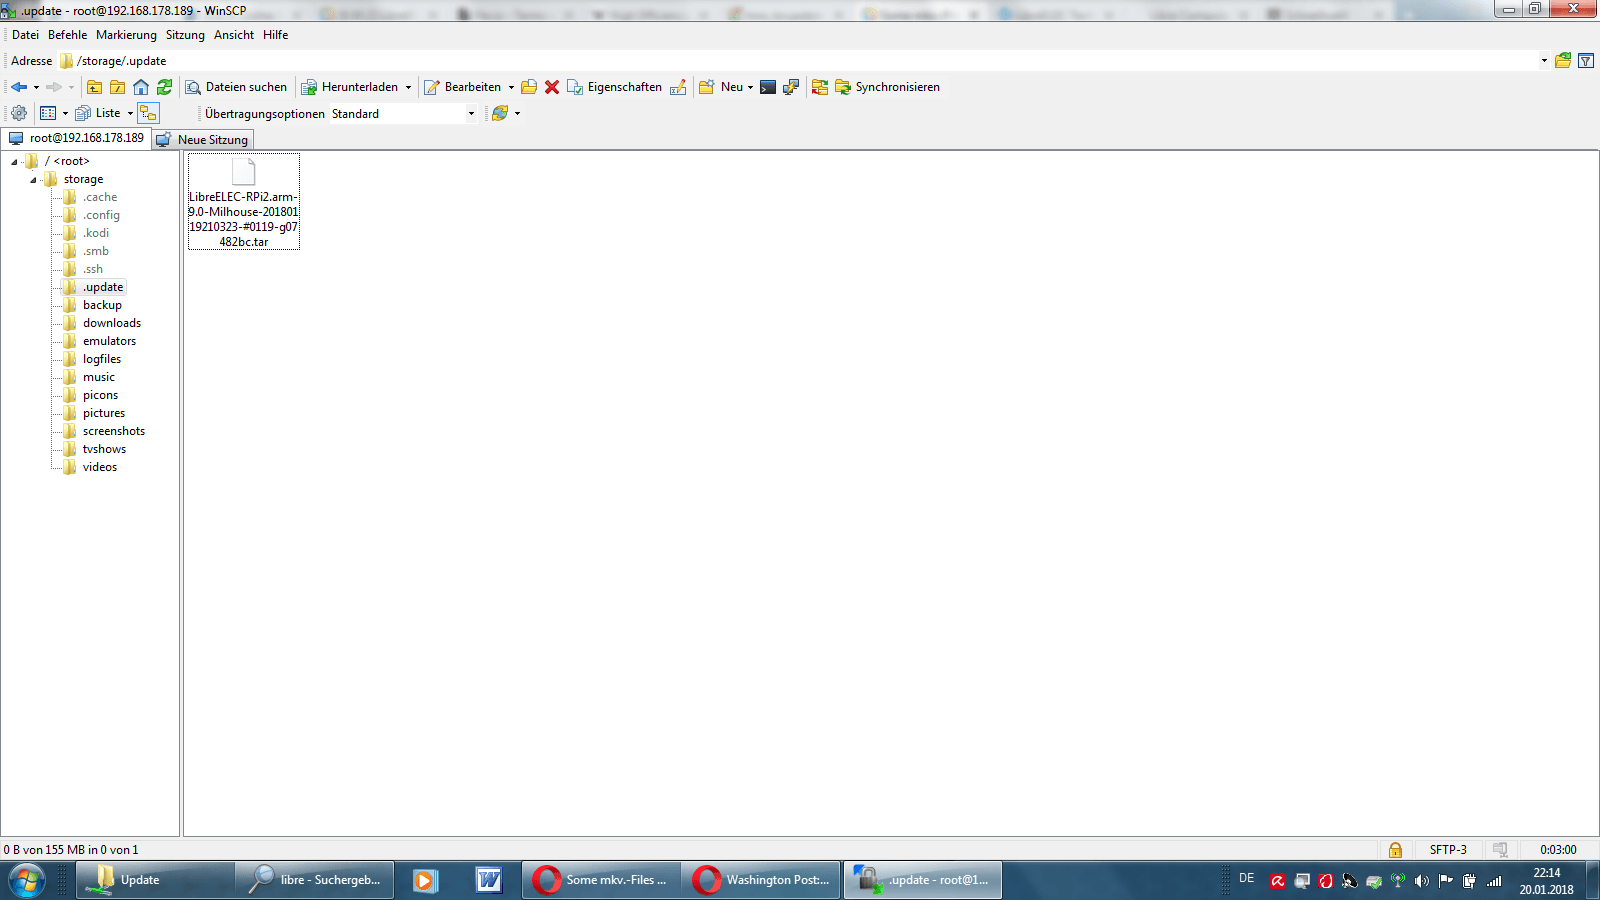
Task: Click the lock icon in status bar
Action: [1395, 850]
